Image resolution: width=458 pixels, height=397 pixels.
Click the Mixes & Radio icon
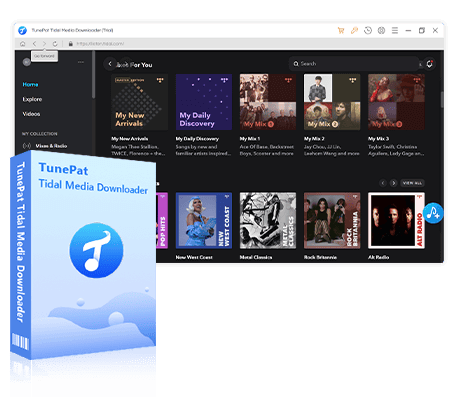point(27,146)
